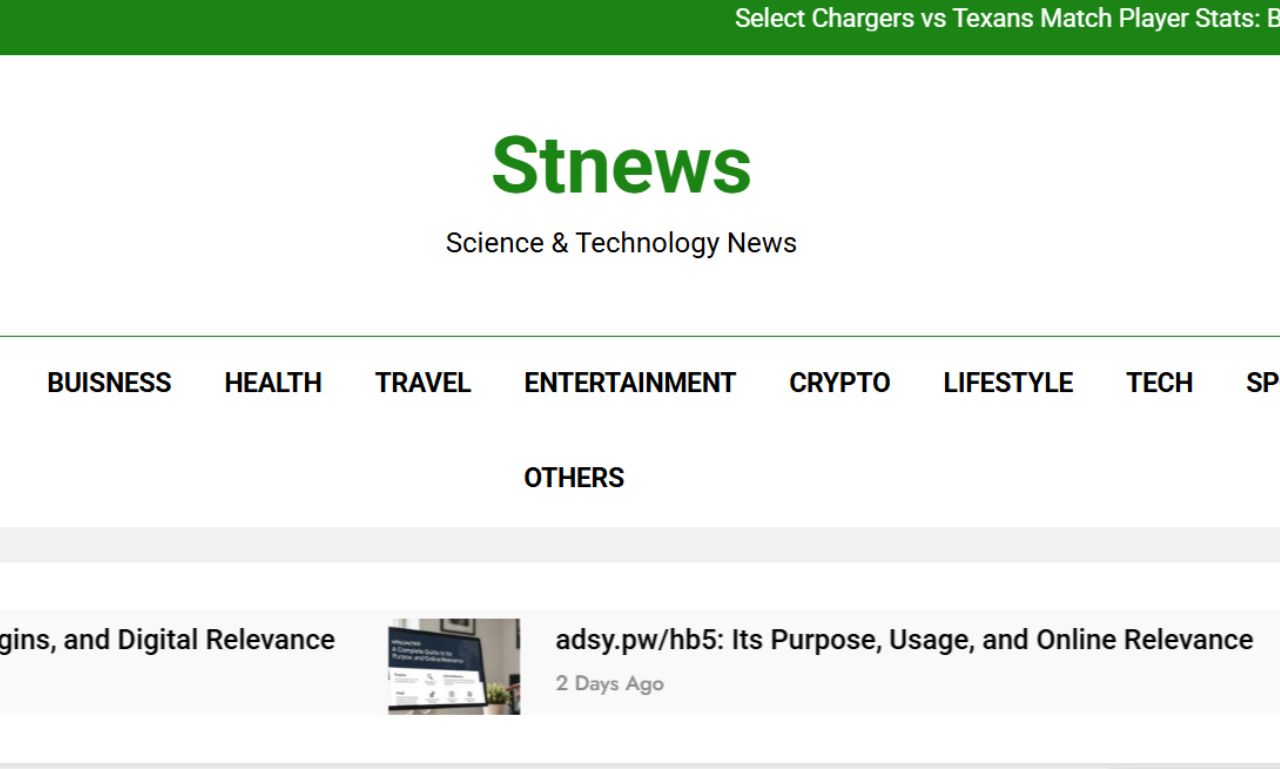The height and width of the screenshot is (769, 1280).
Task: Click the "Science & Technology News" tagline
Action: pyautogui.click(x=621, y=242)
